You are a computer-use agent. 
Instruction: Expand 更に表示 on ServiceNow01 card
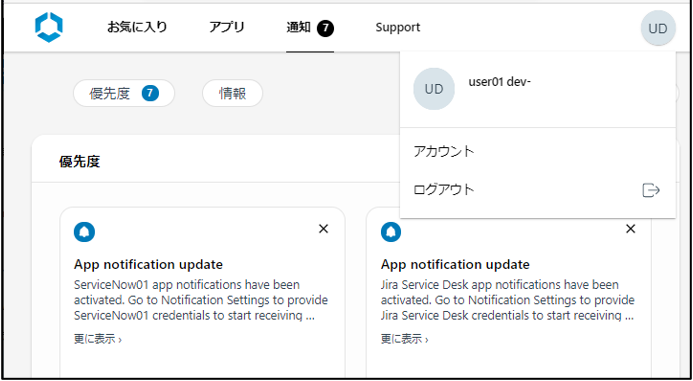[98, 339]
